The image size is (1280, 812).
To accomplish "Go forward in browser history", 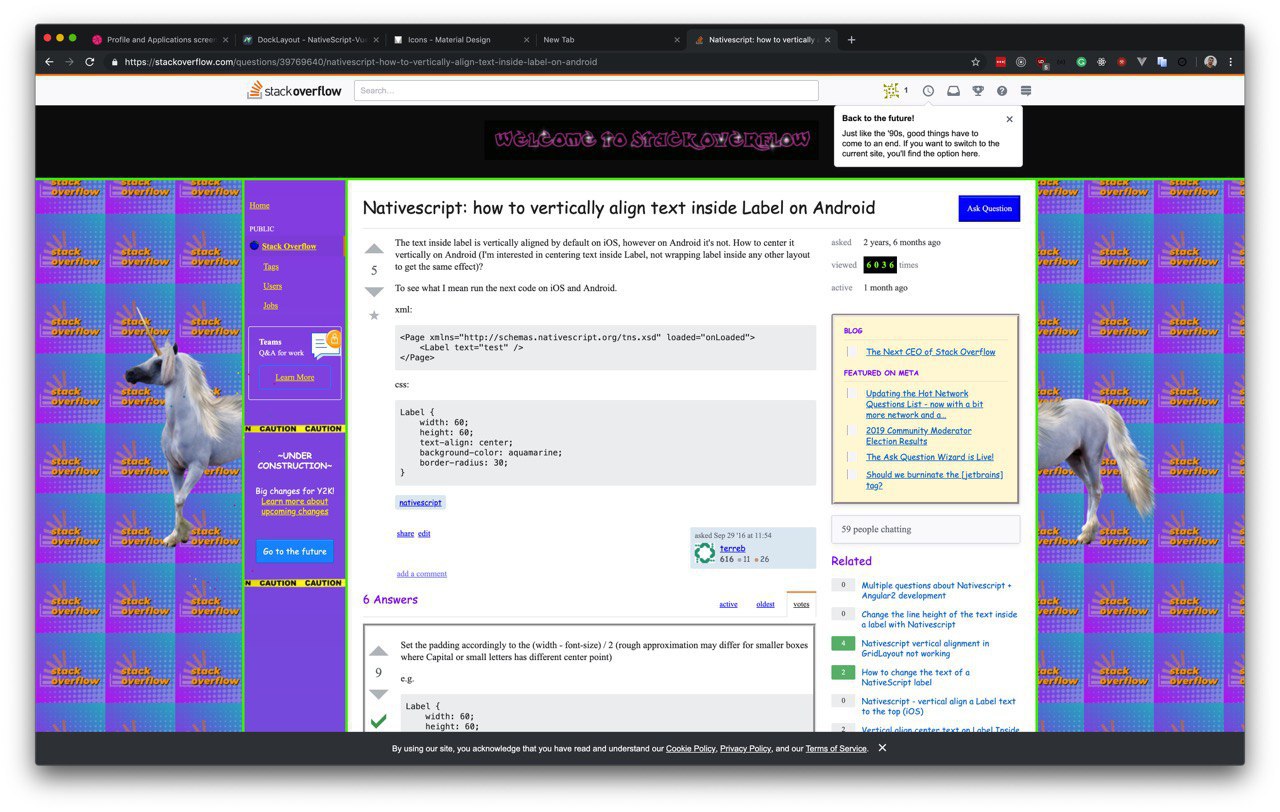I will click(x=69, y=62).
